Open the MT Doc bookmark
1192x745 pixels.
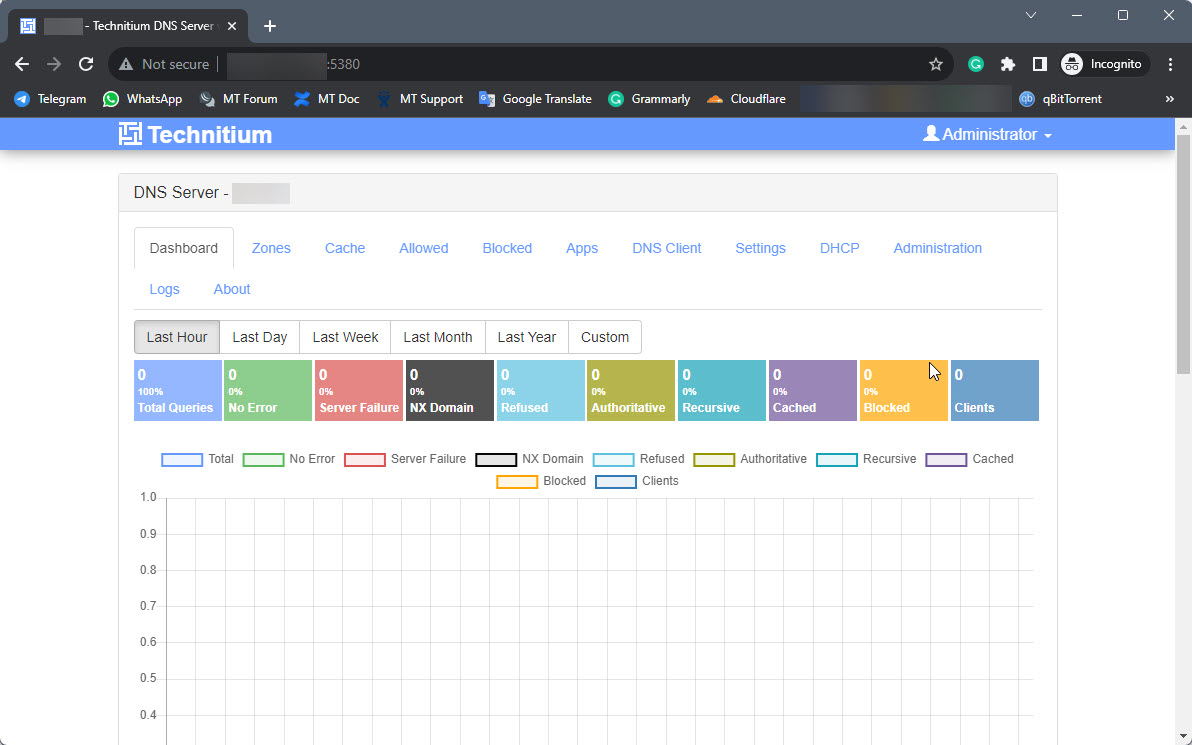(x=327, y=99)
